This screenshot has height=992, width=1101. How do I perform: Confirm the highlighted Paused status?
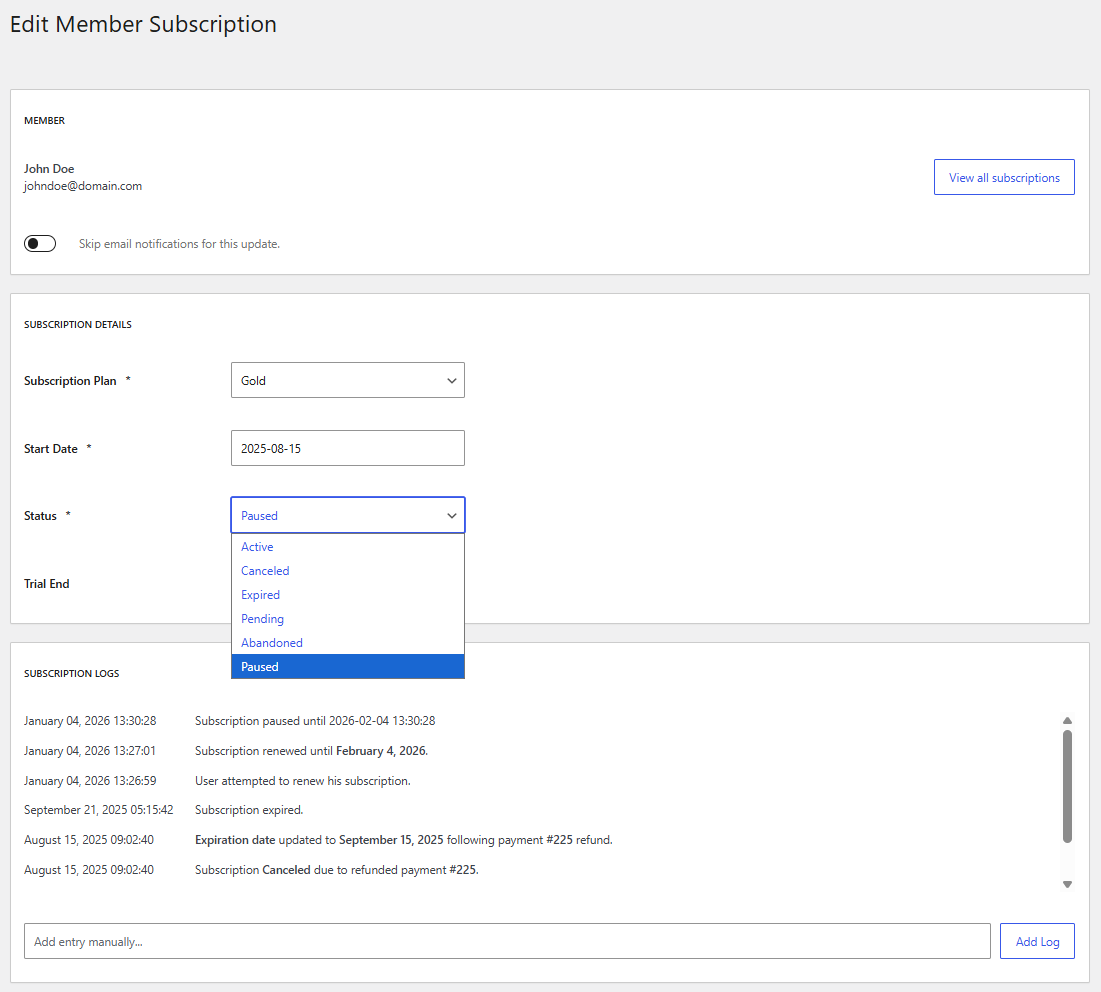point(259,666)
